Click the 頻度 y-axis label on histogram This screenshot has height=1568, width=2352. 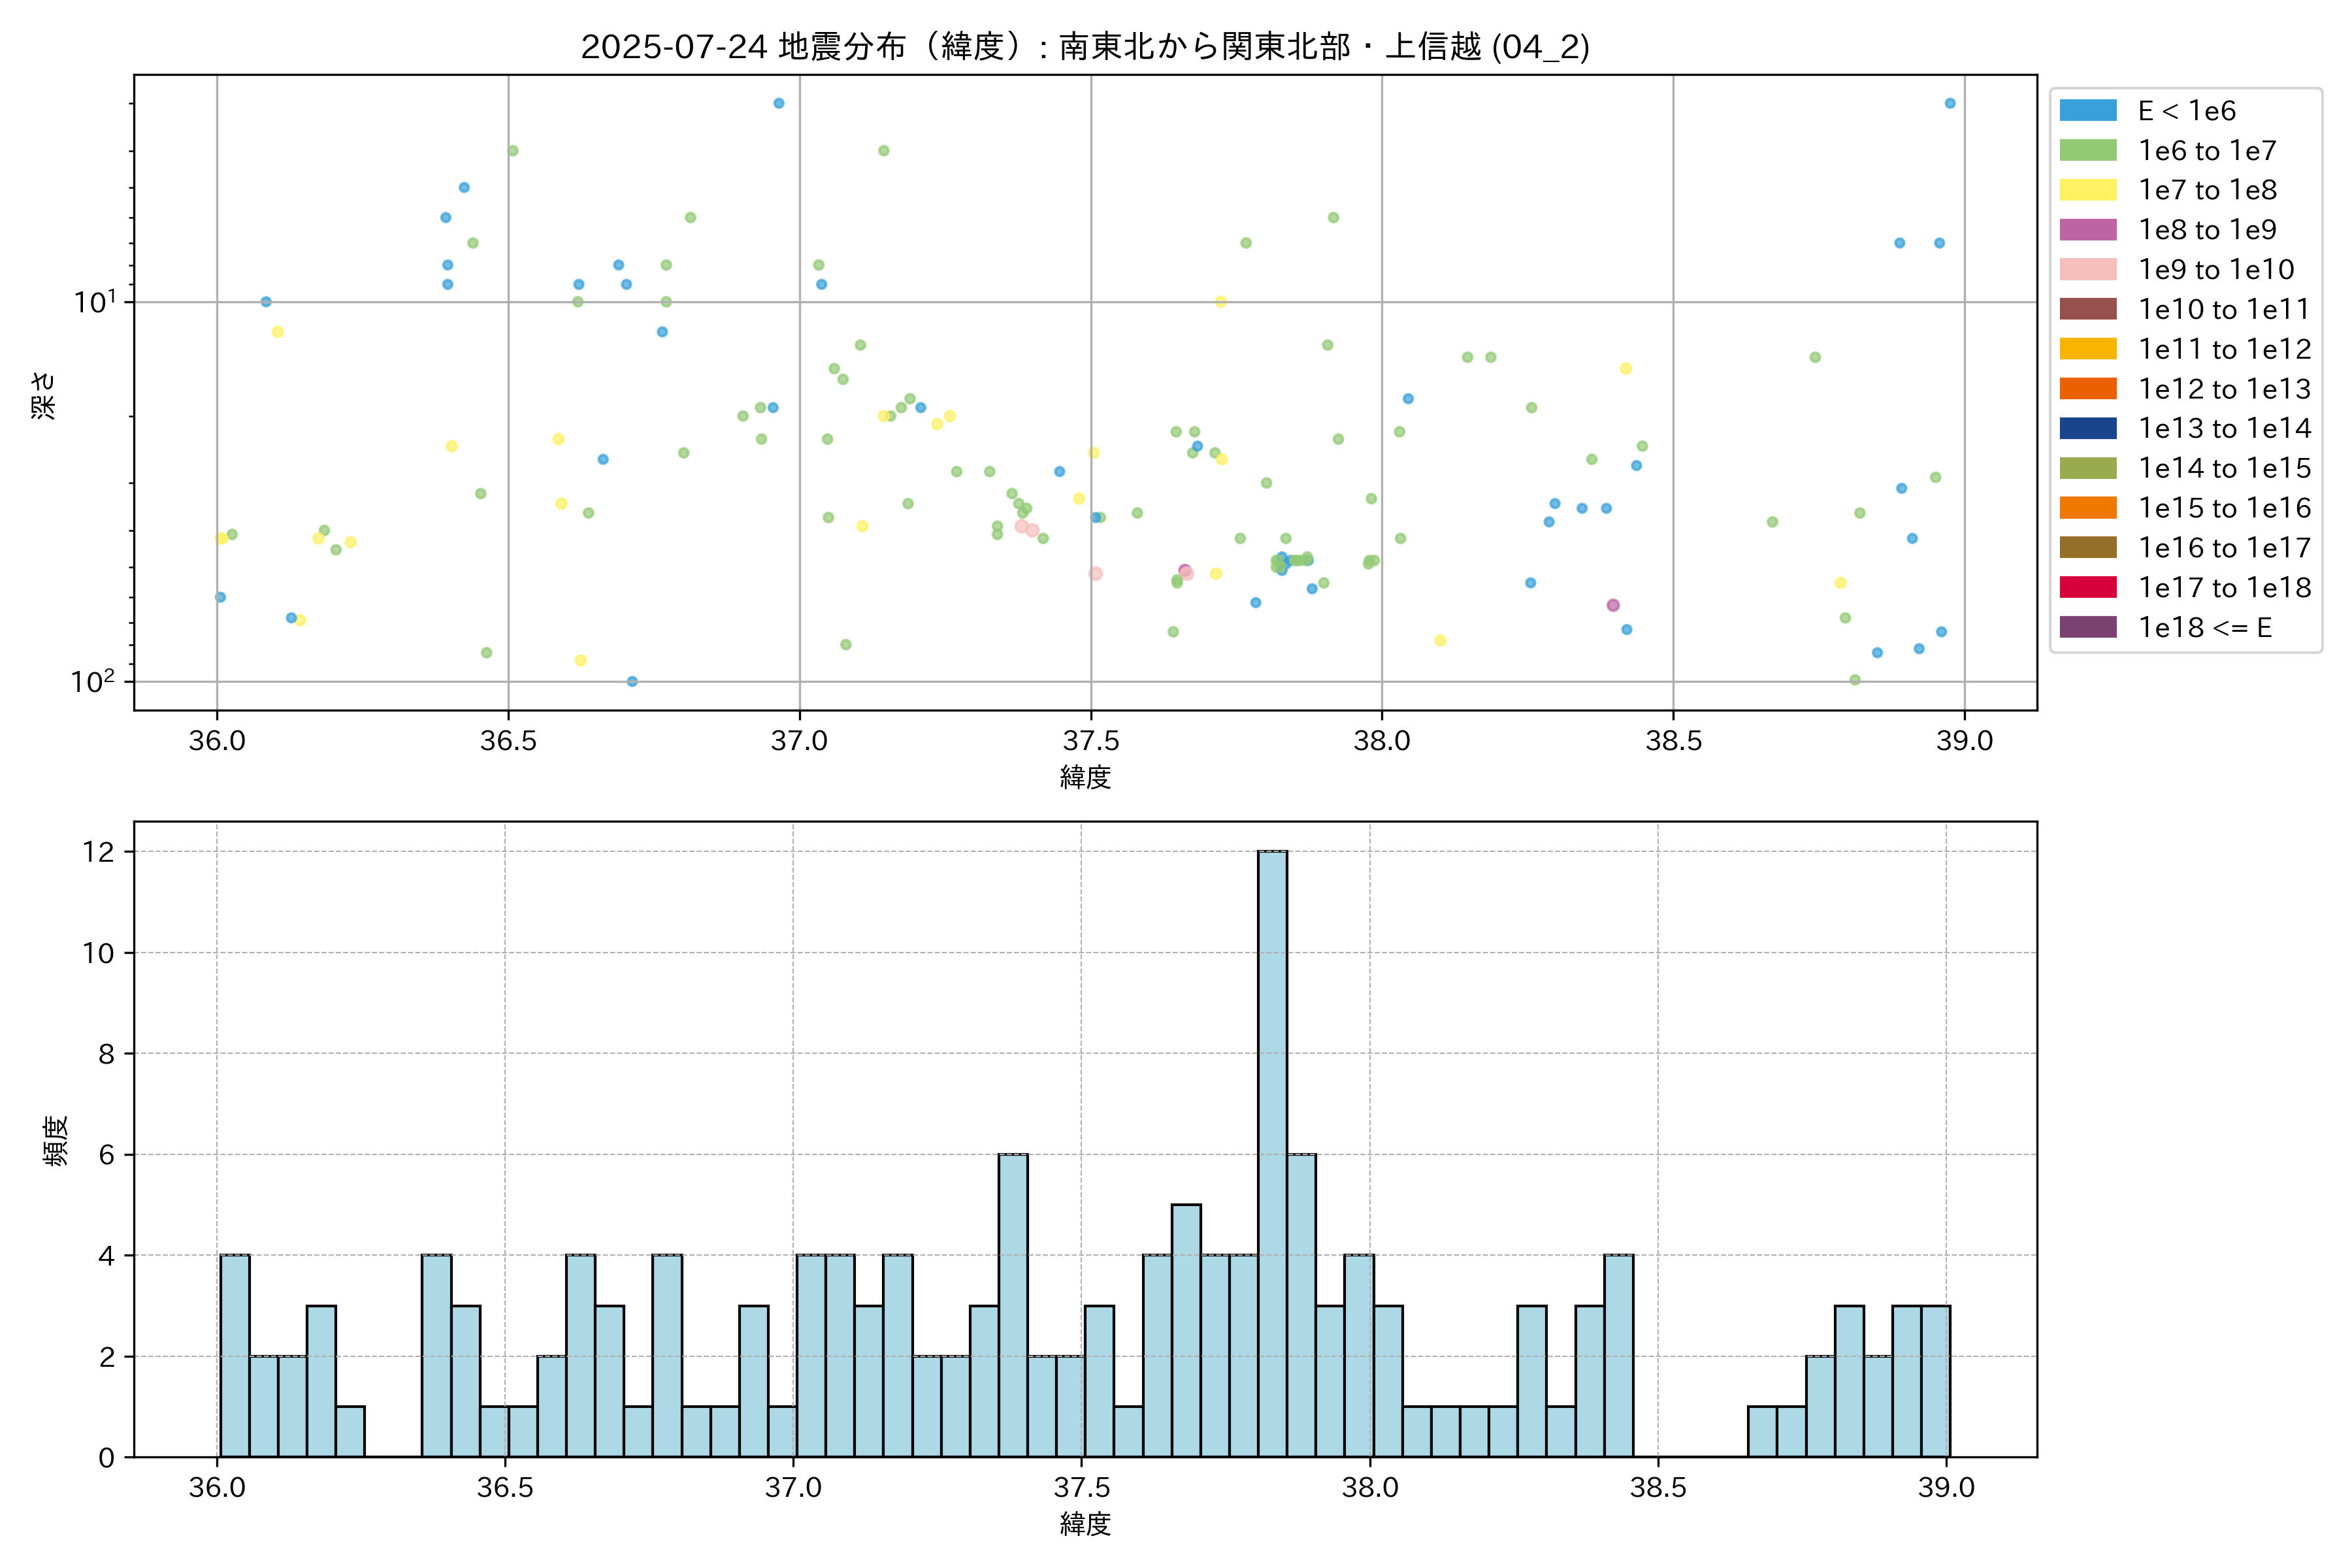[56, 1140]
